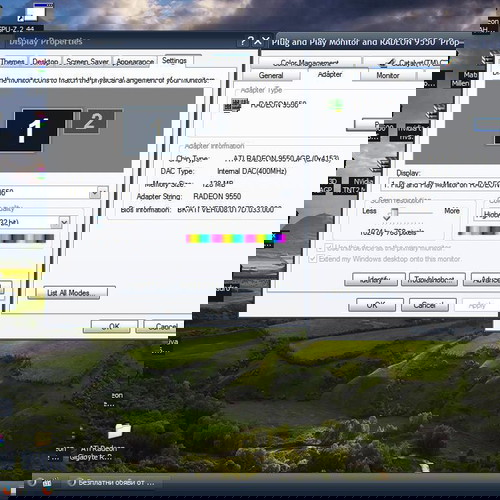
Task: Click the browser icon on the Безплатни обяви taskbar button
Action: [x=71, y=482]
